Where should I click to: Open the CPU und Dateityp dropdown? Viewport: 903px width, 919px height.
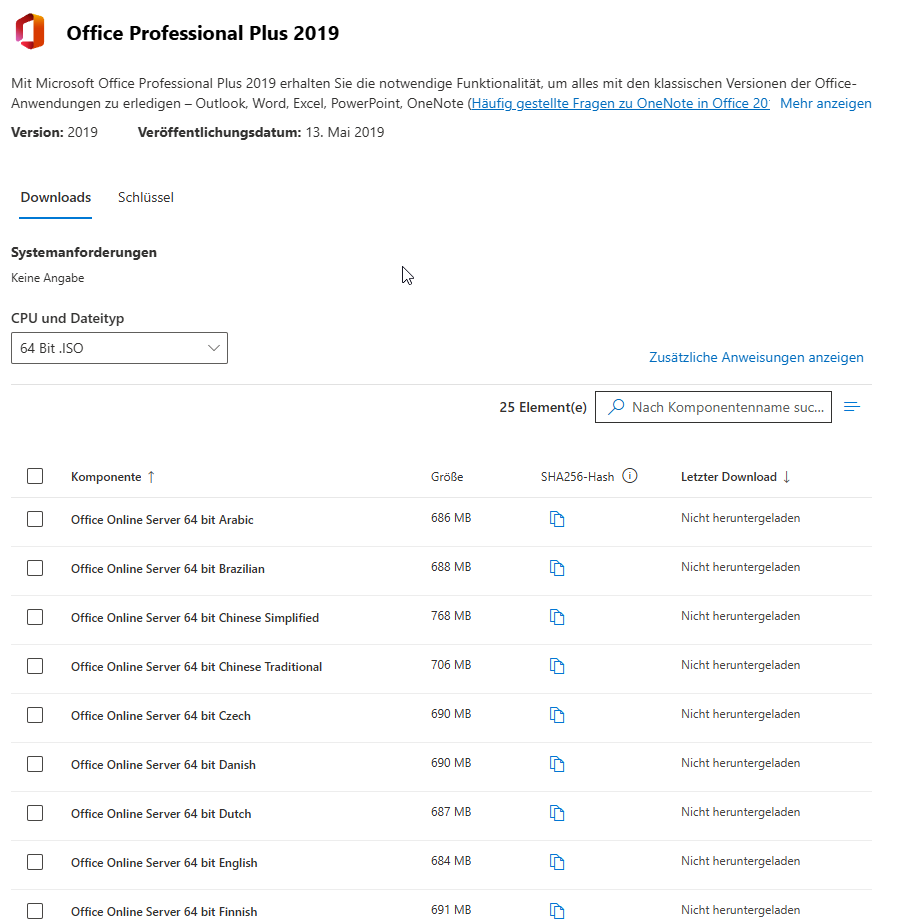tap(119, 348)
